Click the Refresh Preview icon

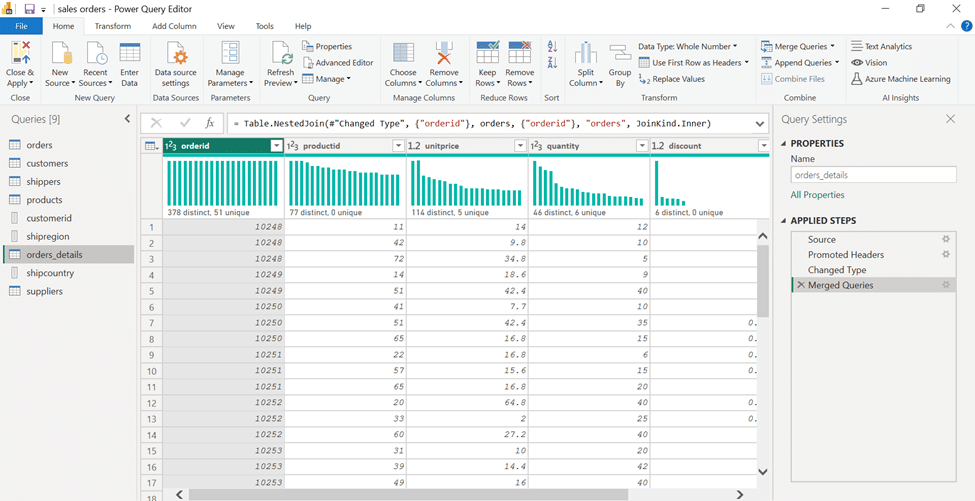[x=281, y=55]
